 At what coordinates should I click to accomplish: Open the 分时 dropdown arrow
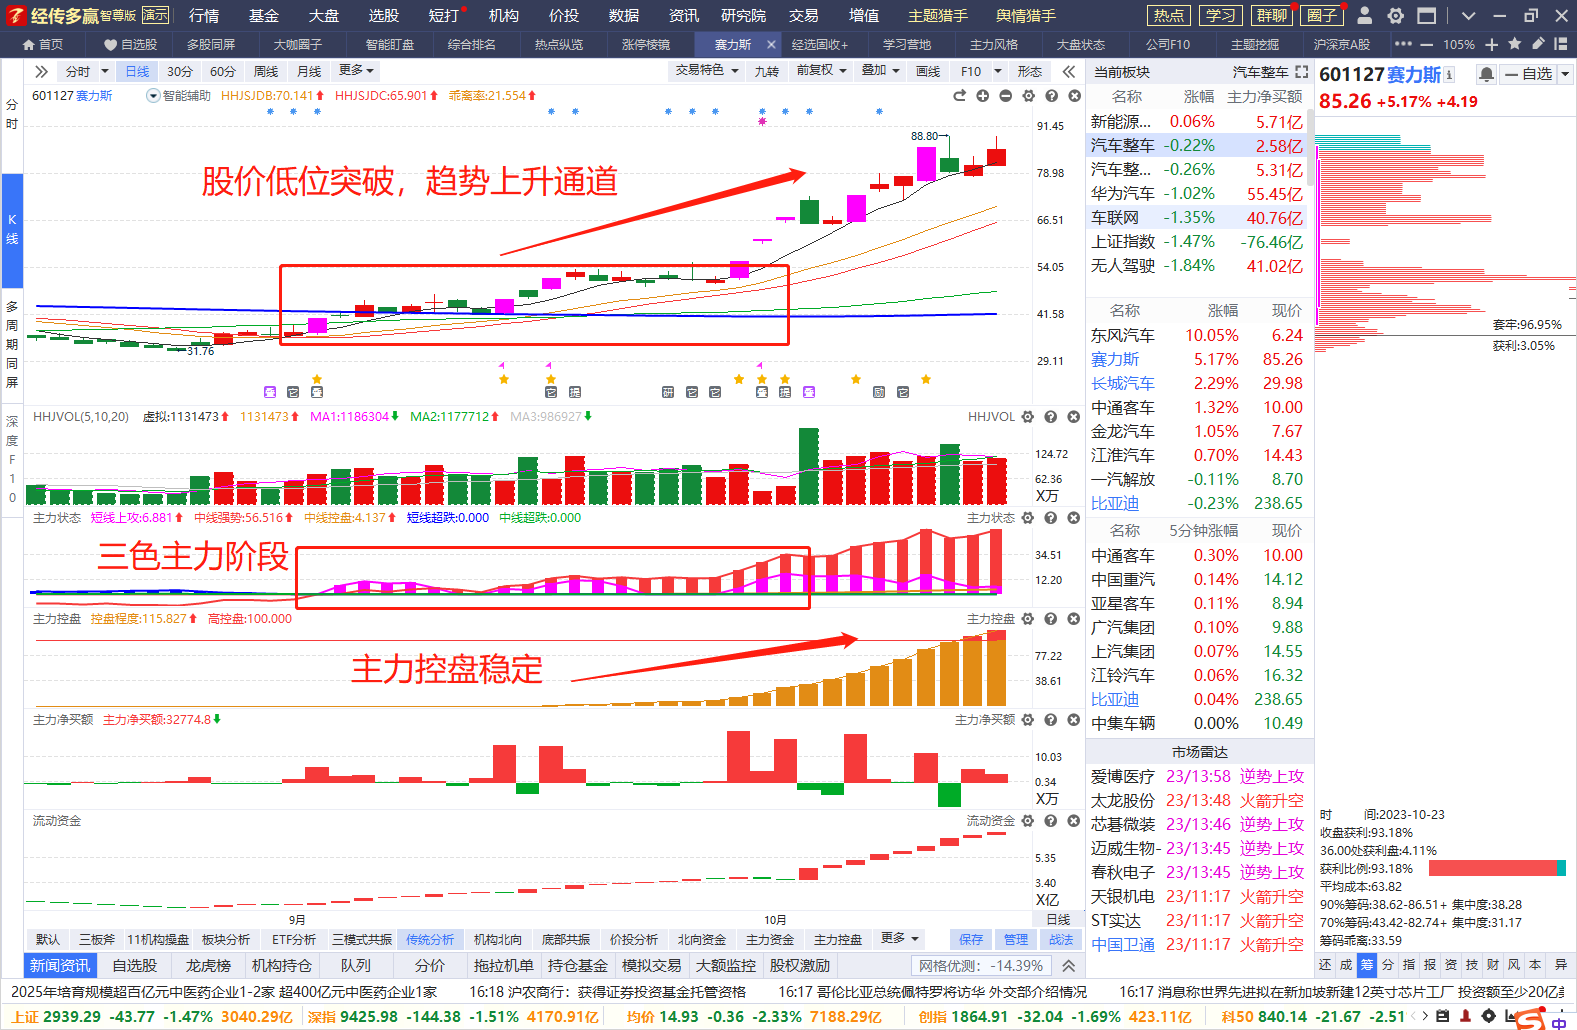point(105,71)
